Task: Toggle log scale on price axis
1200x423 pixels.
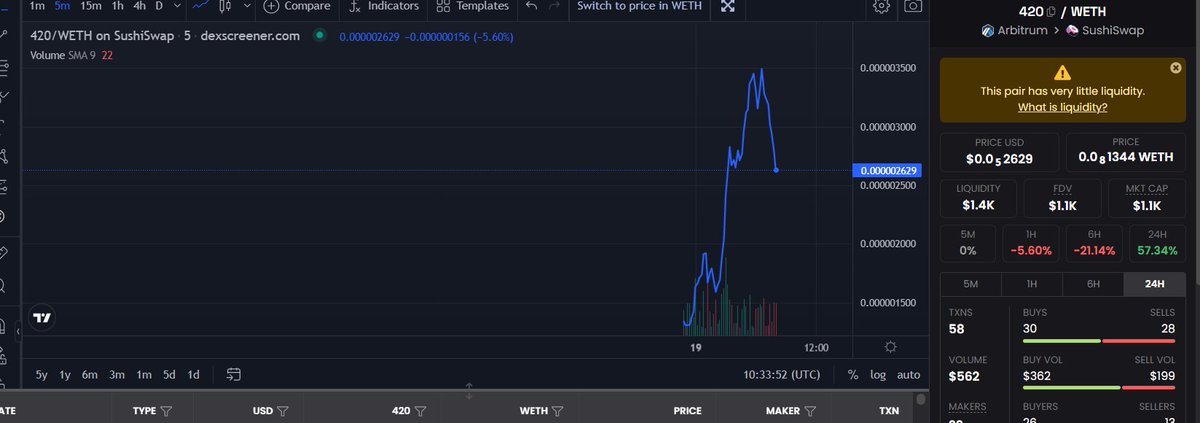Action: tap(878, 375)
